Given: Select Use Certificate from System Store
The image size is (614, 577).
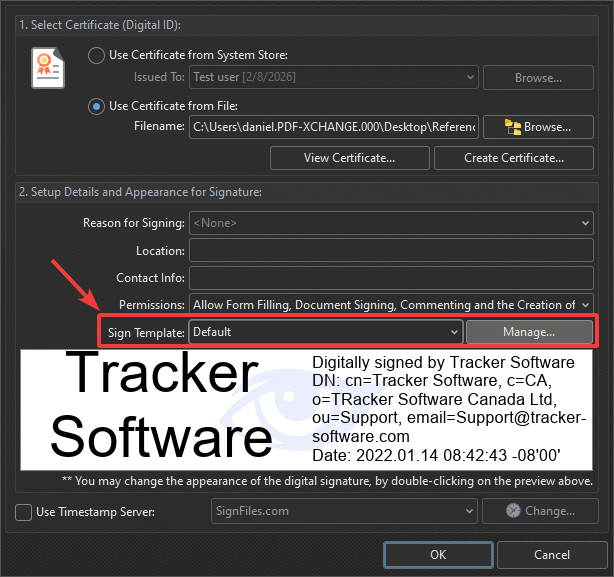Looking at the screenshot, I should click(97, 55).
